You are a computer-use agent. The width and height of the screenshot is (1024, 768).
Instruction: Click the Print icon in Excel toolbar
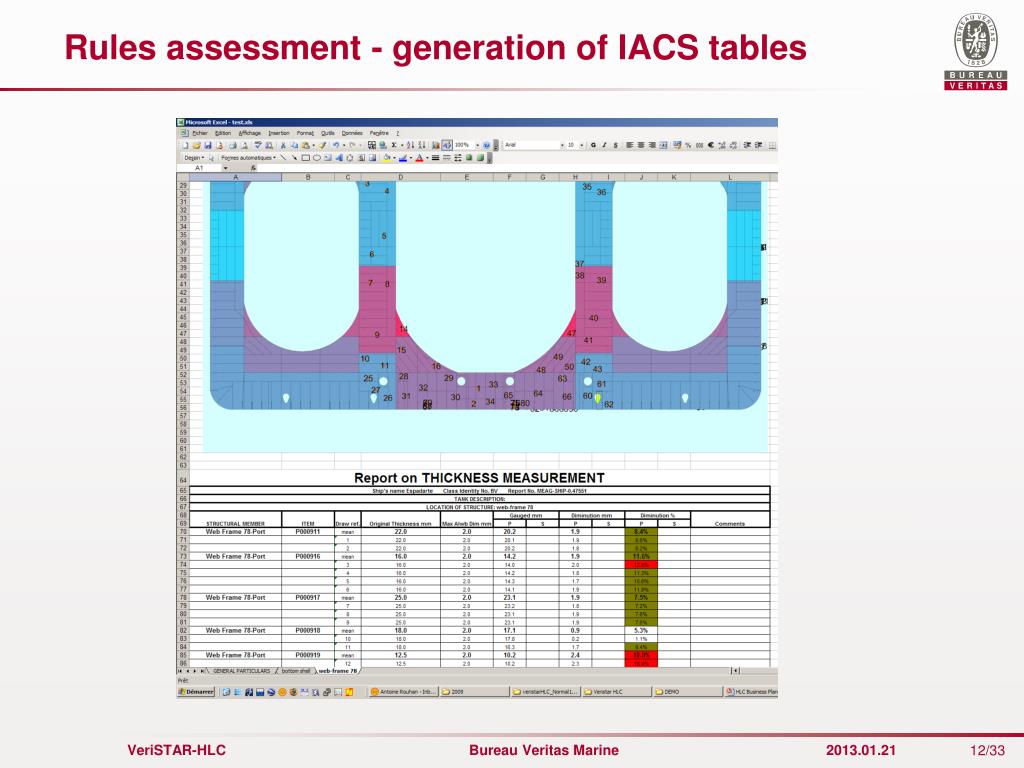232,145
